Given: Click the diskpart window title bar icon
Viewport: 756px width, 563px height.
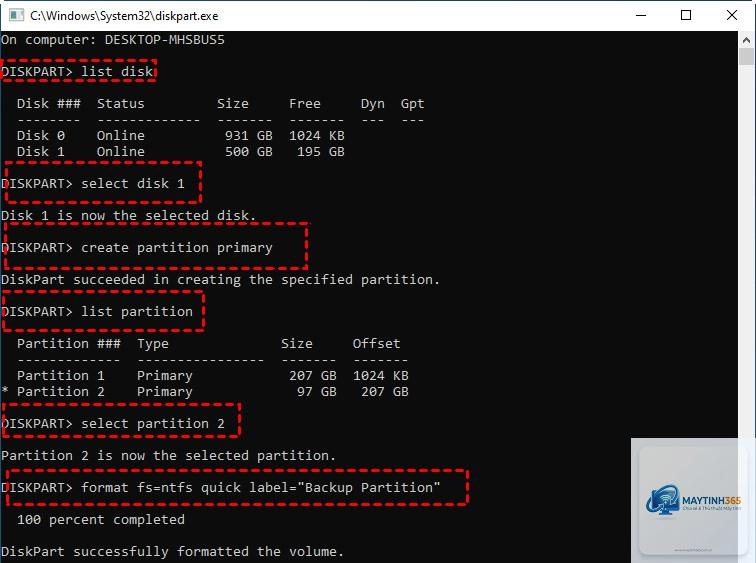Looking at the screenshot, I should point(16,15).
